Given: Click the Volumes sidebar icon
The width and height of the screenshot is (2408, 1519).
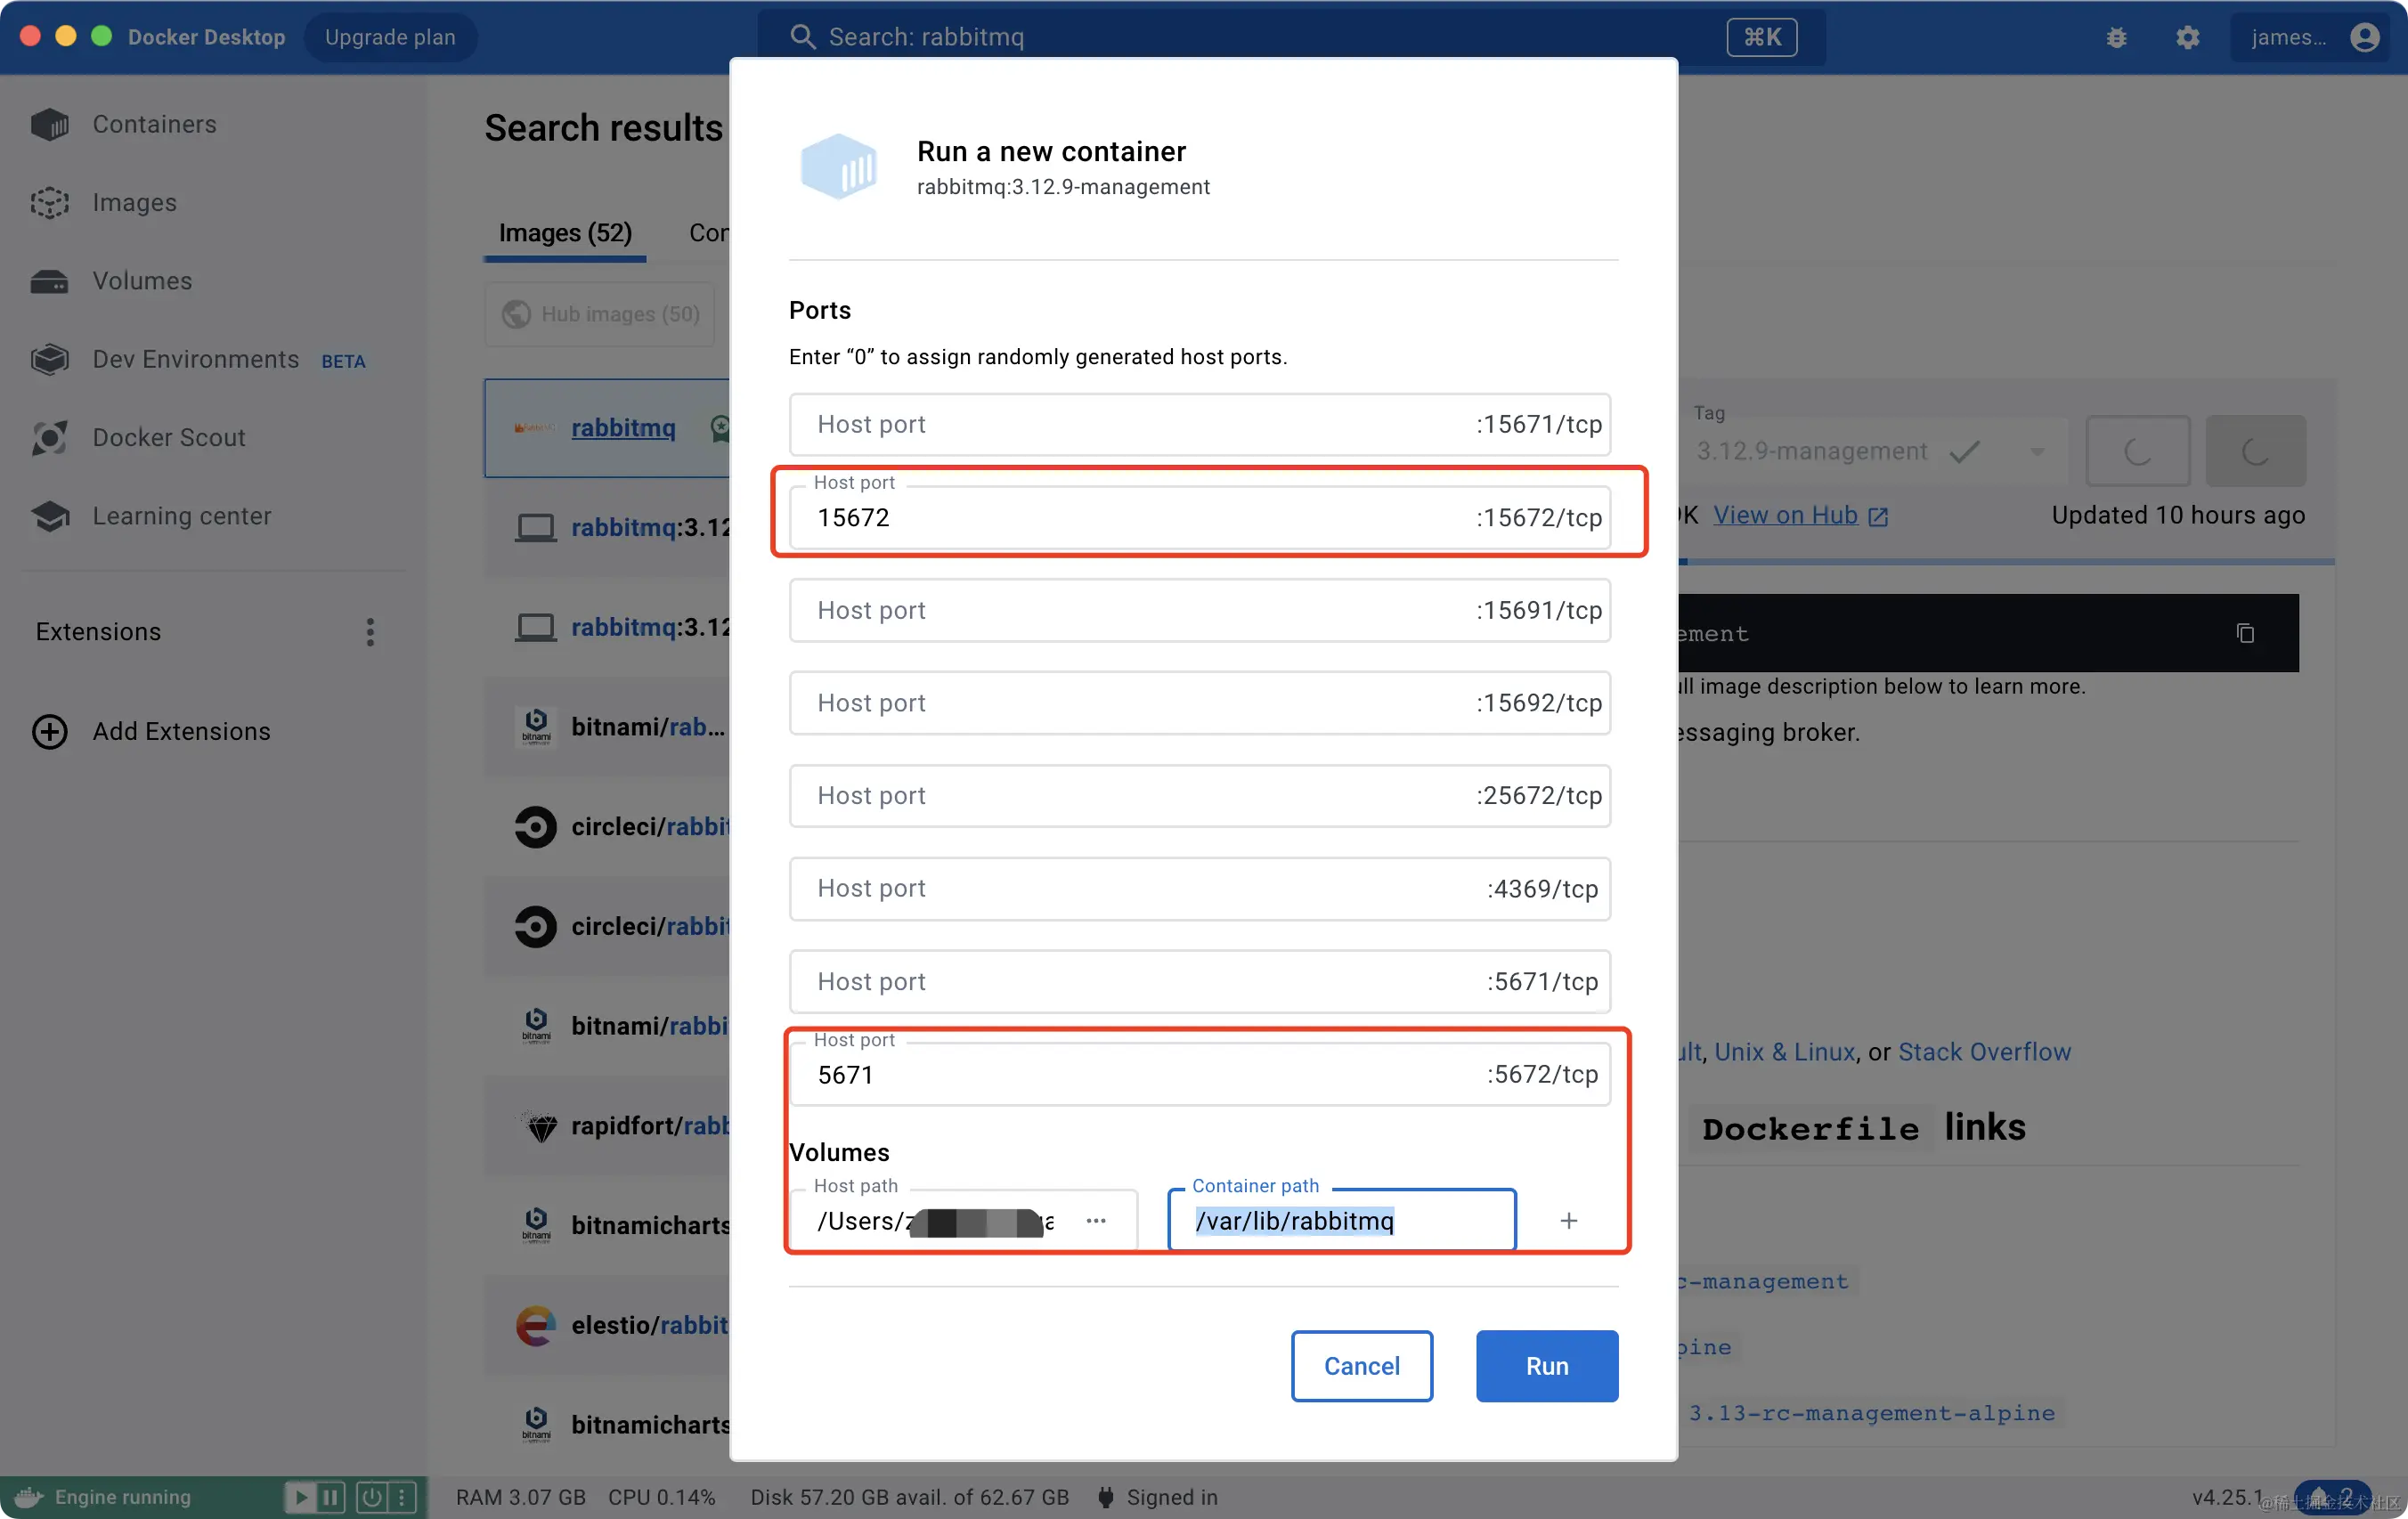Looking at the screenshot, I should point(50,281).
